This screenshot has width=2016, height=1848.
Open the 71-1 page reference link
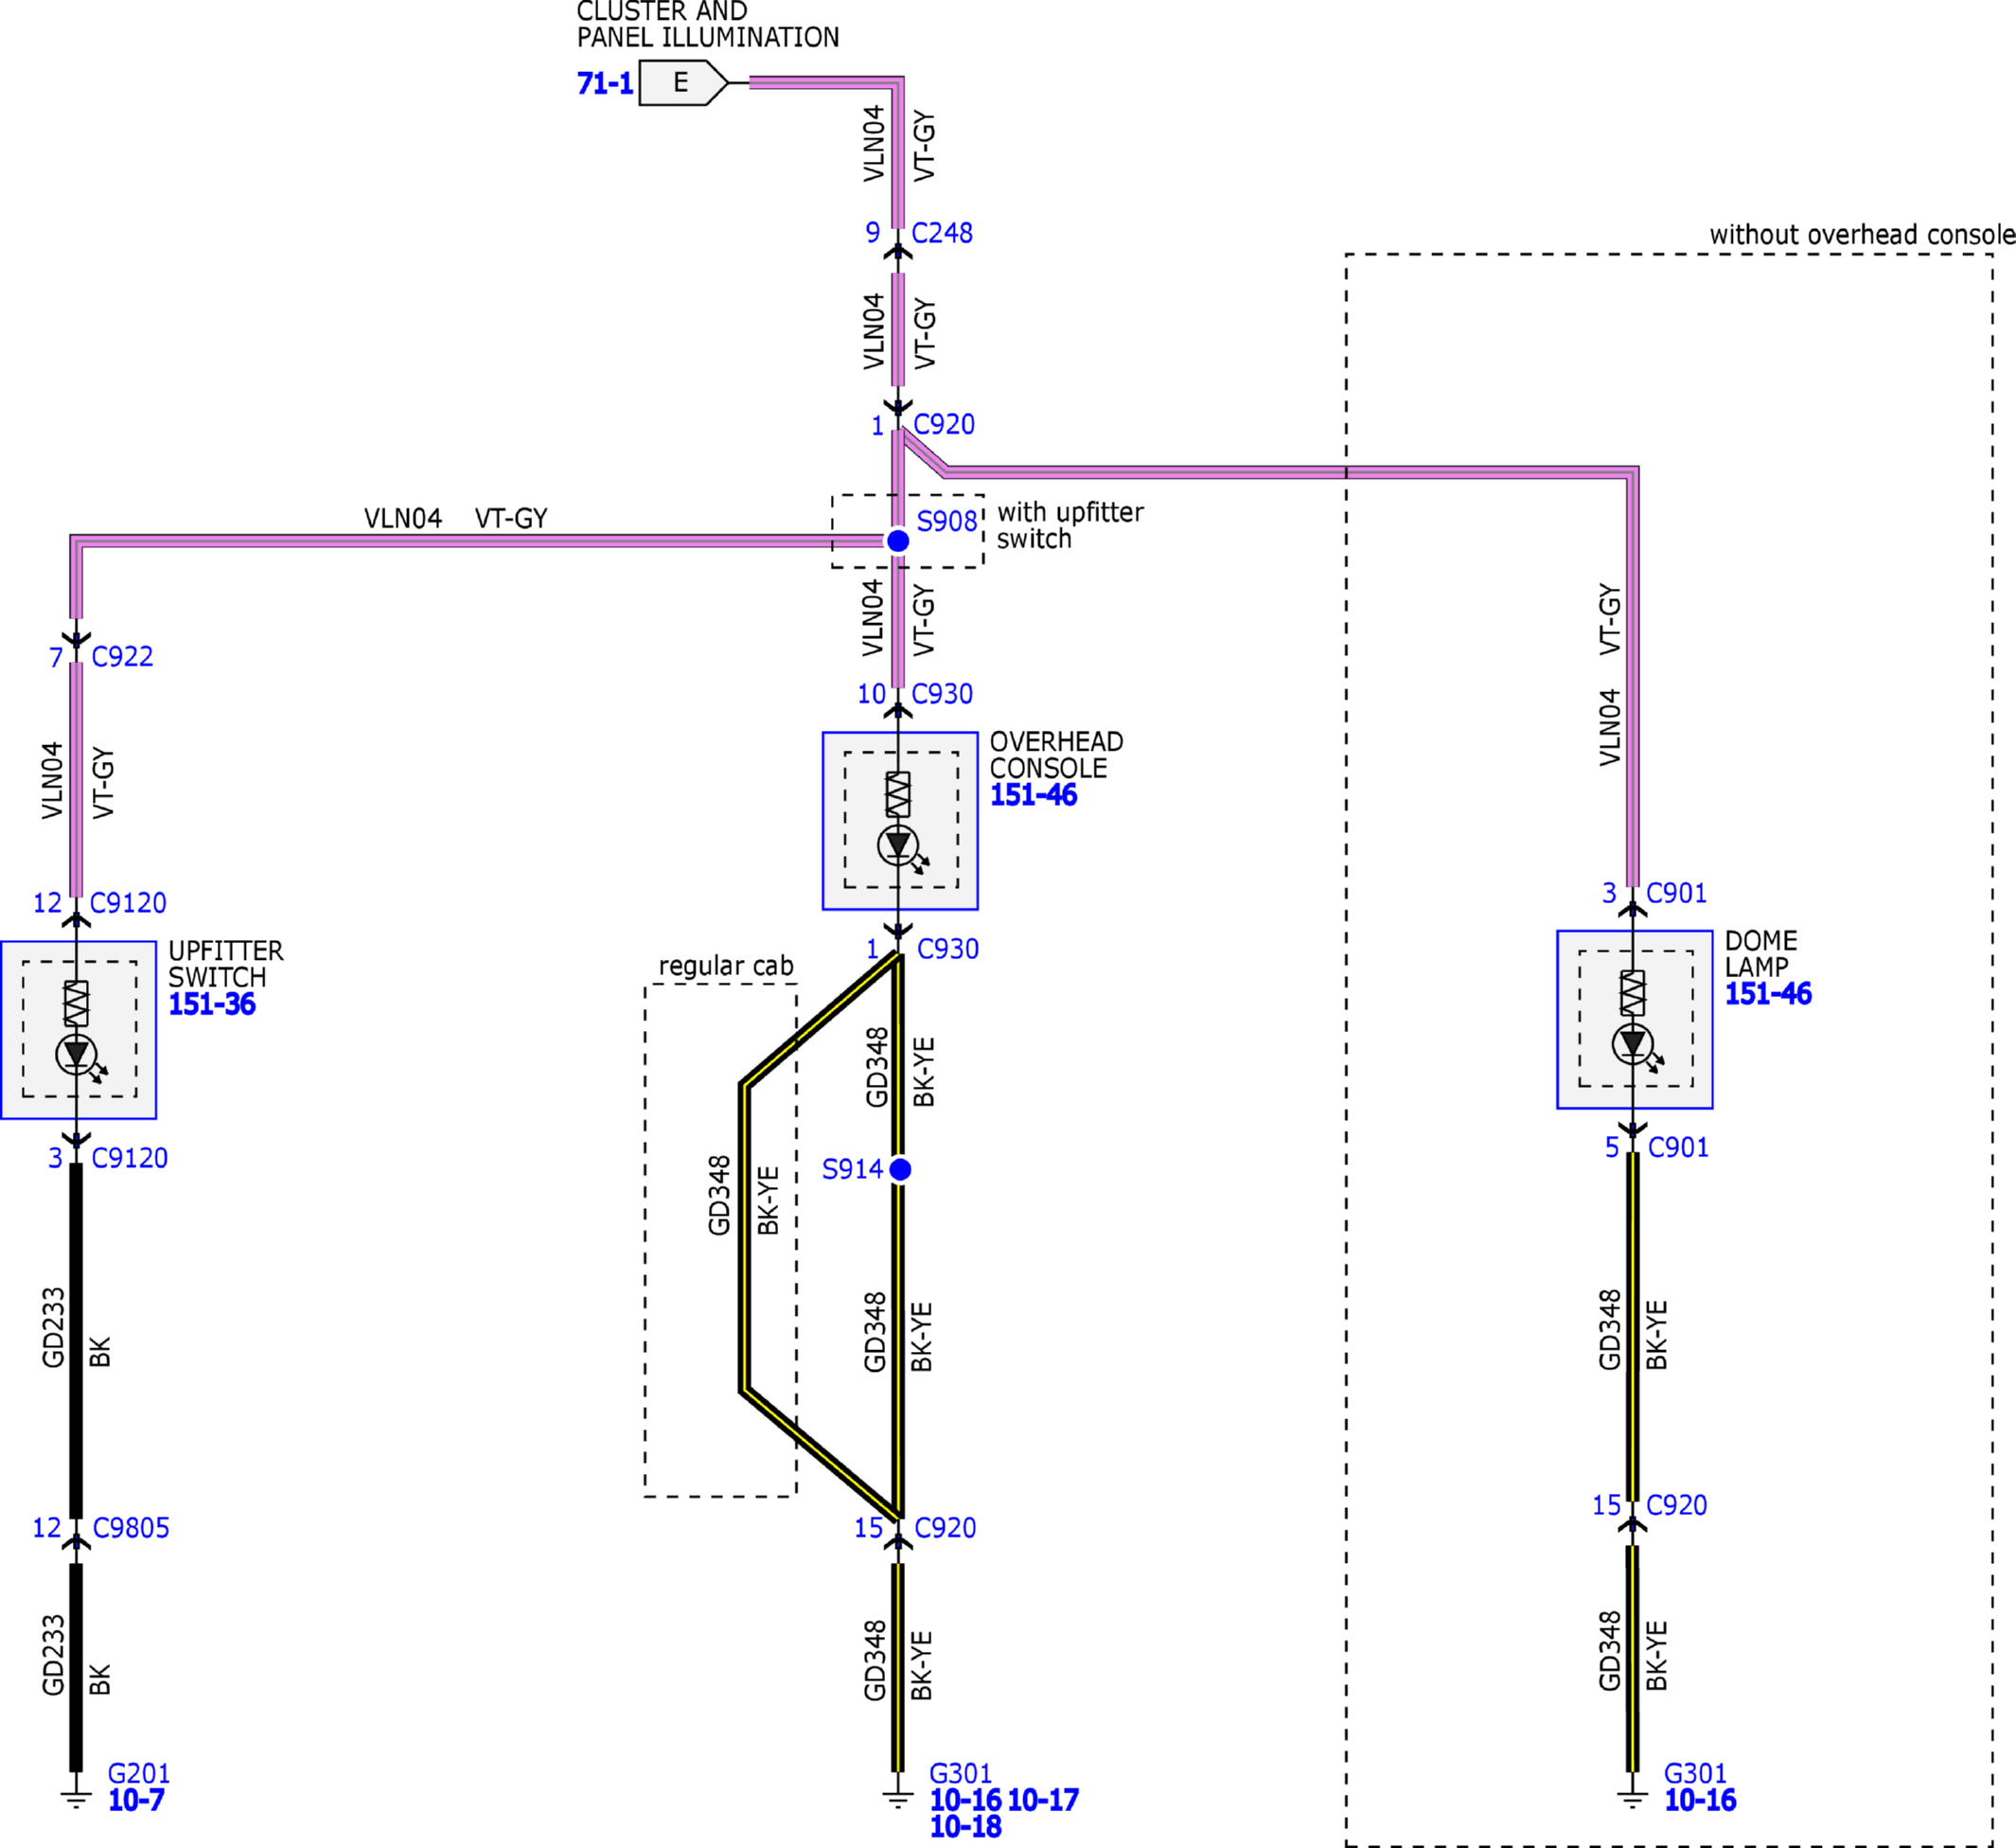(x=605, y=83)
